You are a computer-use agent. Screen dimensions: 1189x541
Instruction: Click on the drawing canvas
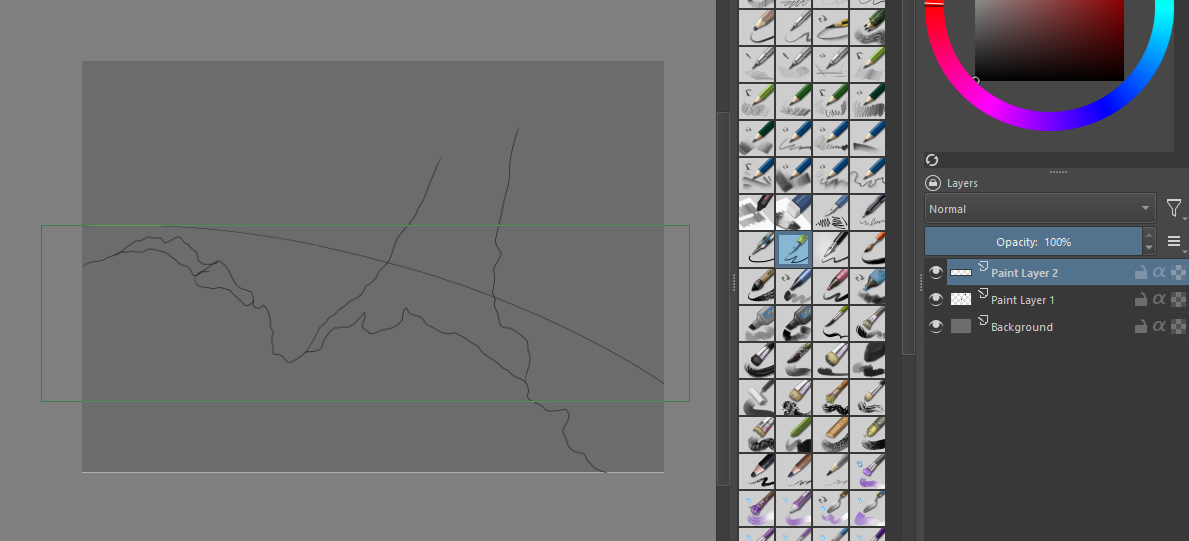coord(372,266)
